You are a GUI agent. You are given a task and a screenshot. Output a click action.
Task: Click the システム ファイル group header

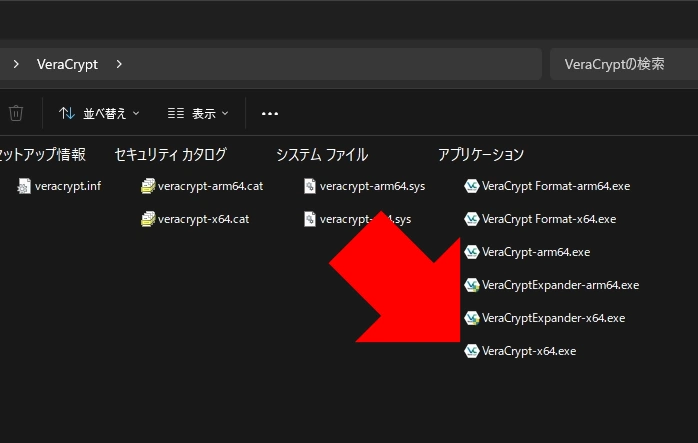pos(322,154)
